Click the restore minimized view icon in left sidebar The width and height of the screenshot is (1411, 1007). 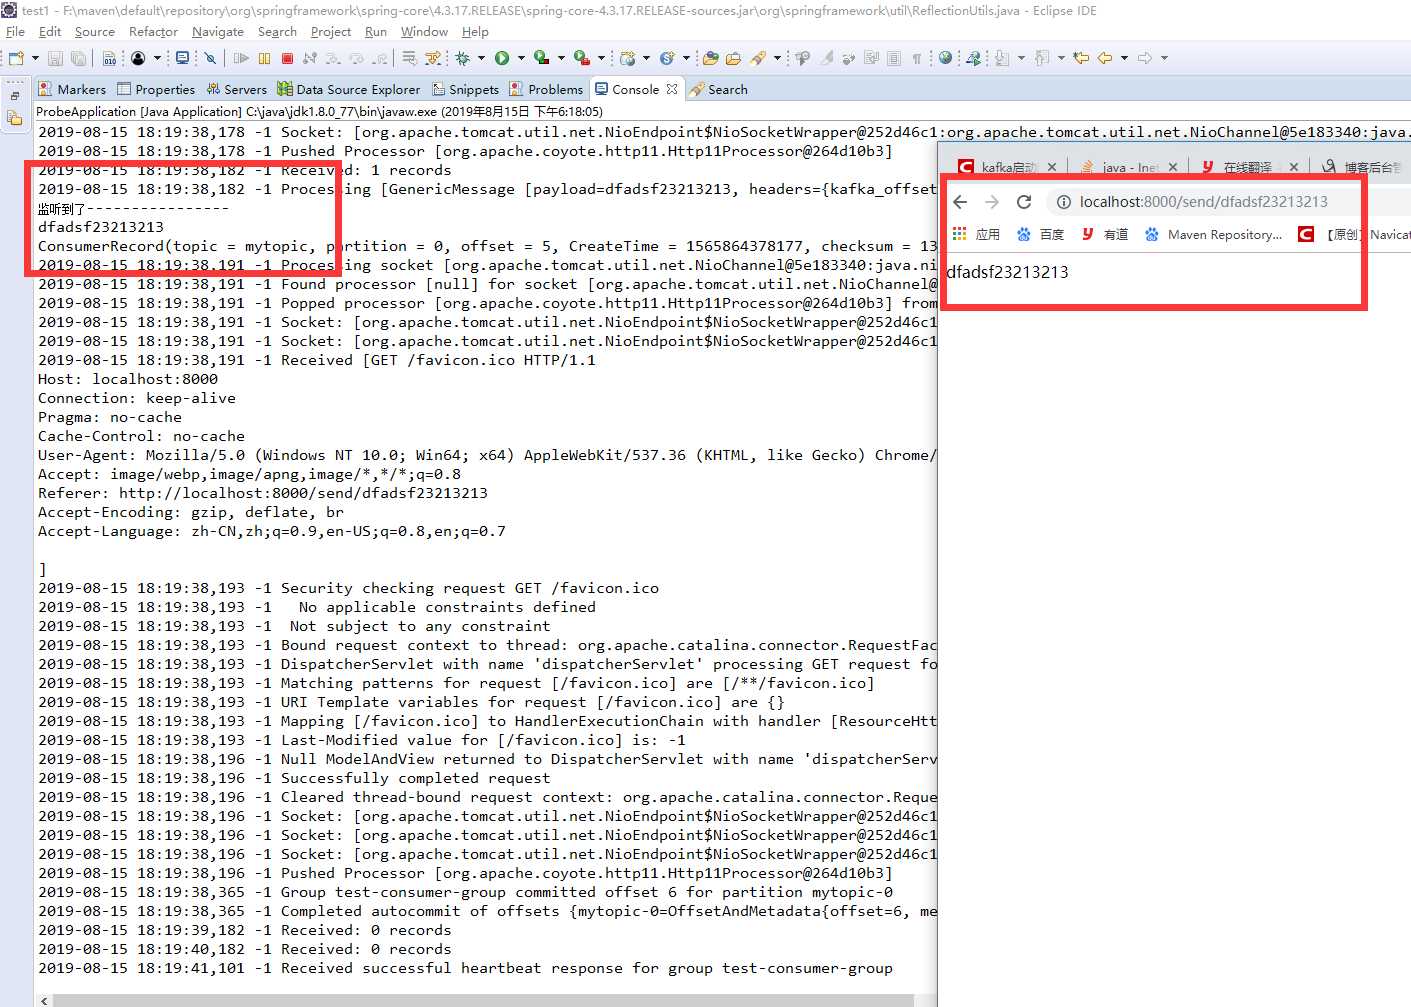pyautogui.click(x=15, y=96)
